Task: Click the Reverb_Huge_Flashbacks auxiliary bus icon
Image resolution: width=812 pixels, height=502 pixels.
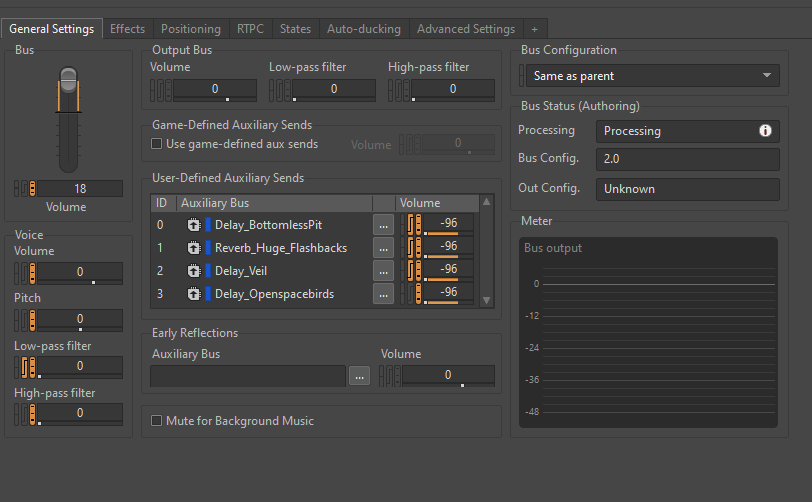Action: point(194,248)
